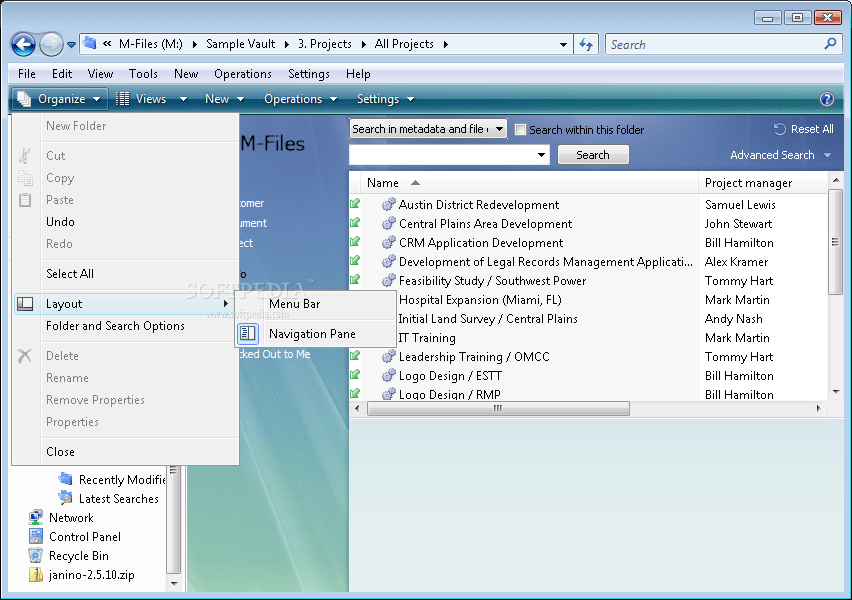852x600 pixels.
Task: Click the janino-2.5.10.zip file icon
Action: pyautogui.click(x=36, y=574)
